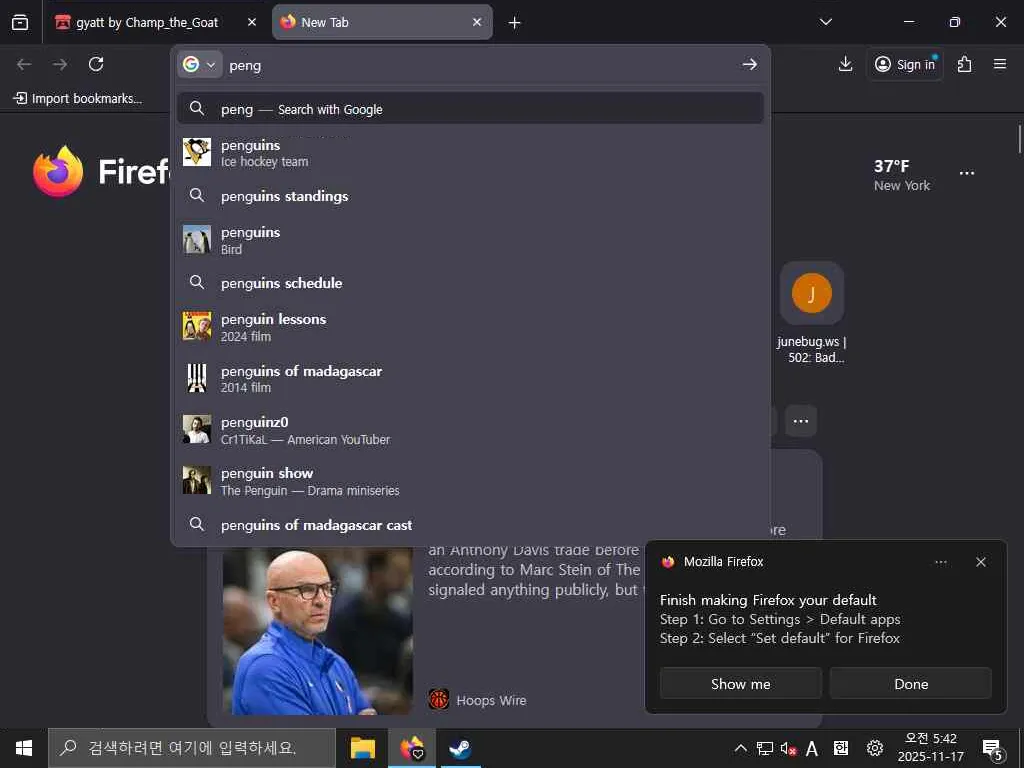Click the Sign in account button
The height and width of the screenshot is (768, 1024).
pos(905,64)
